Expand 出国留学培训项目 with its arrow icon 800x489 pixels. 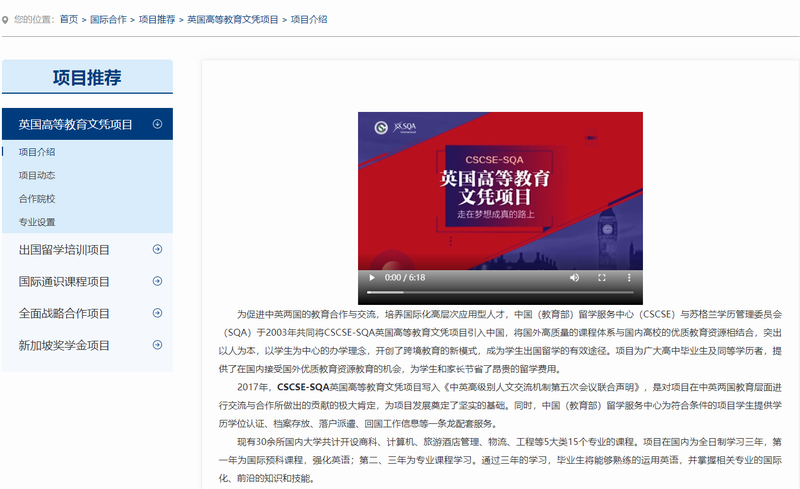(x=157, y=249)
